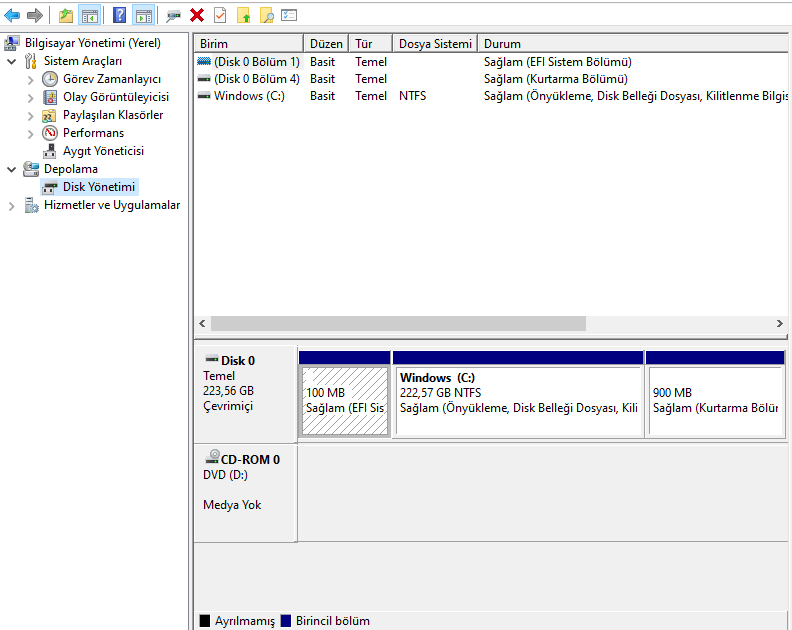Click the yellow page with magnifier icon
The width and height of the screenshot is (792, 630).
266,16
